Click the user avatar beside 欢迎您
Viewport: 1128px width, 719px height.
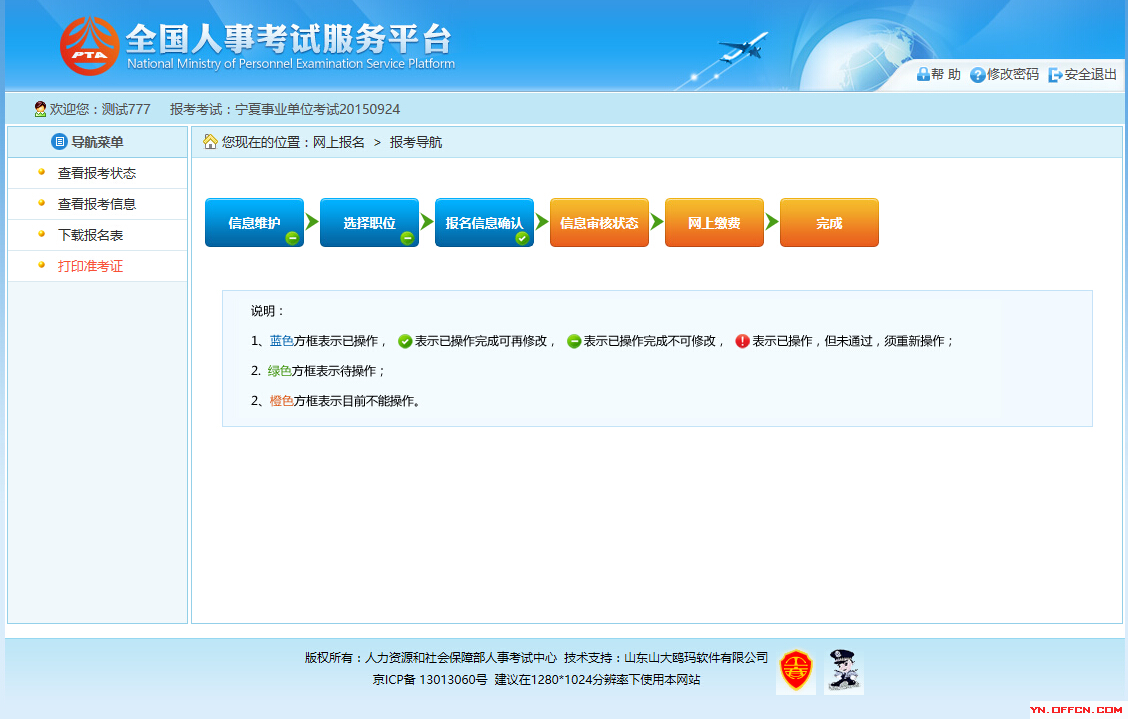click(x=40, y=109)
